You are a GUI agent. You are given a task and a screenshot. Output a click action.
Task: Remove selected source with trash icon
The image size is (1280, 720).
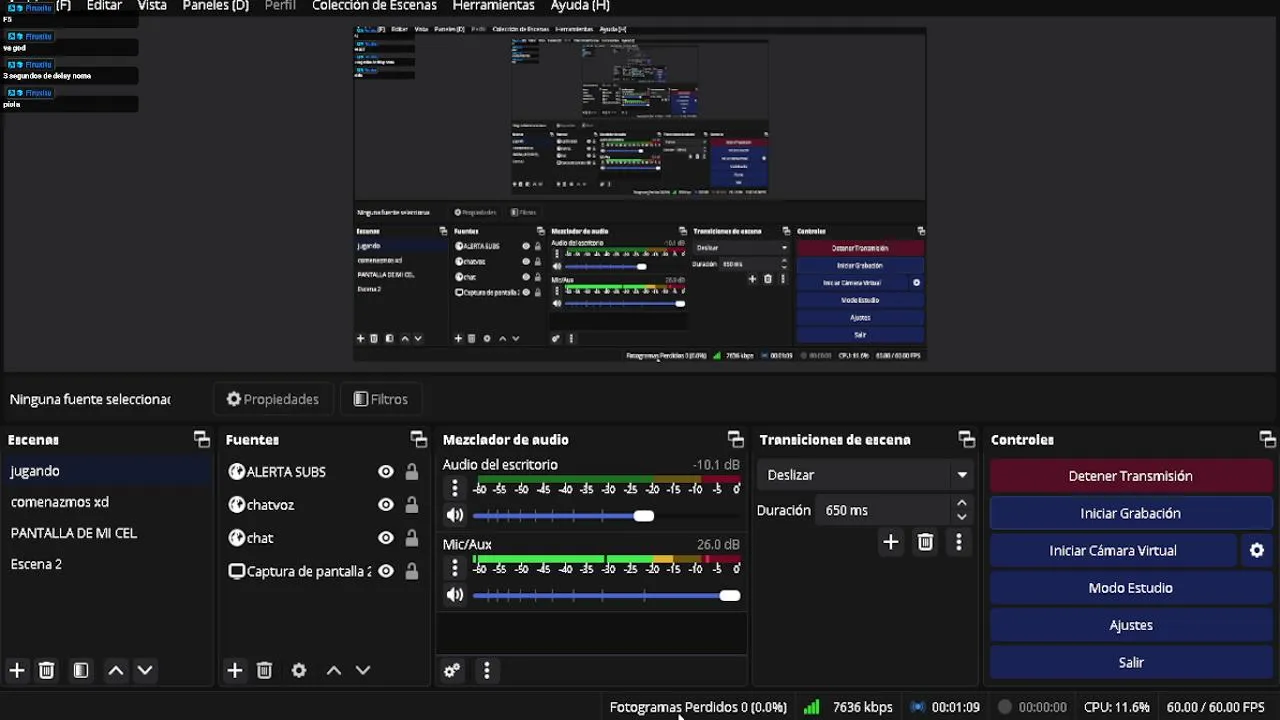(x=264, y=670)
